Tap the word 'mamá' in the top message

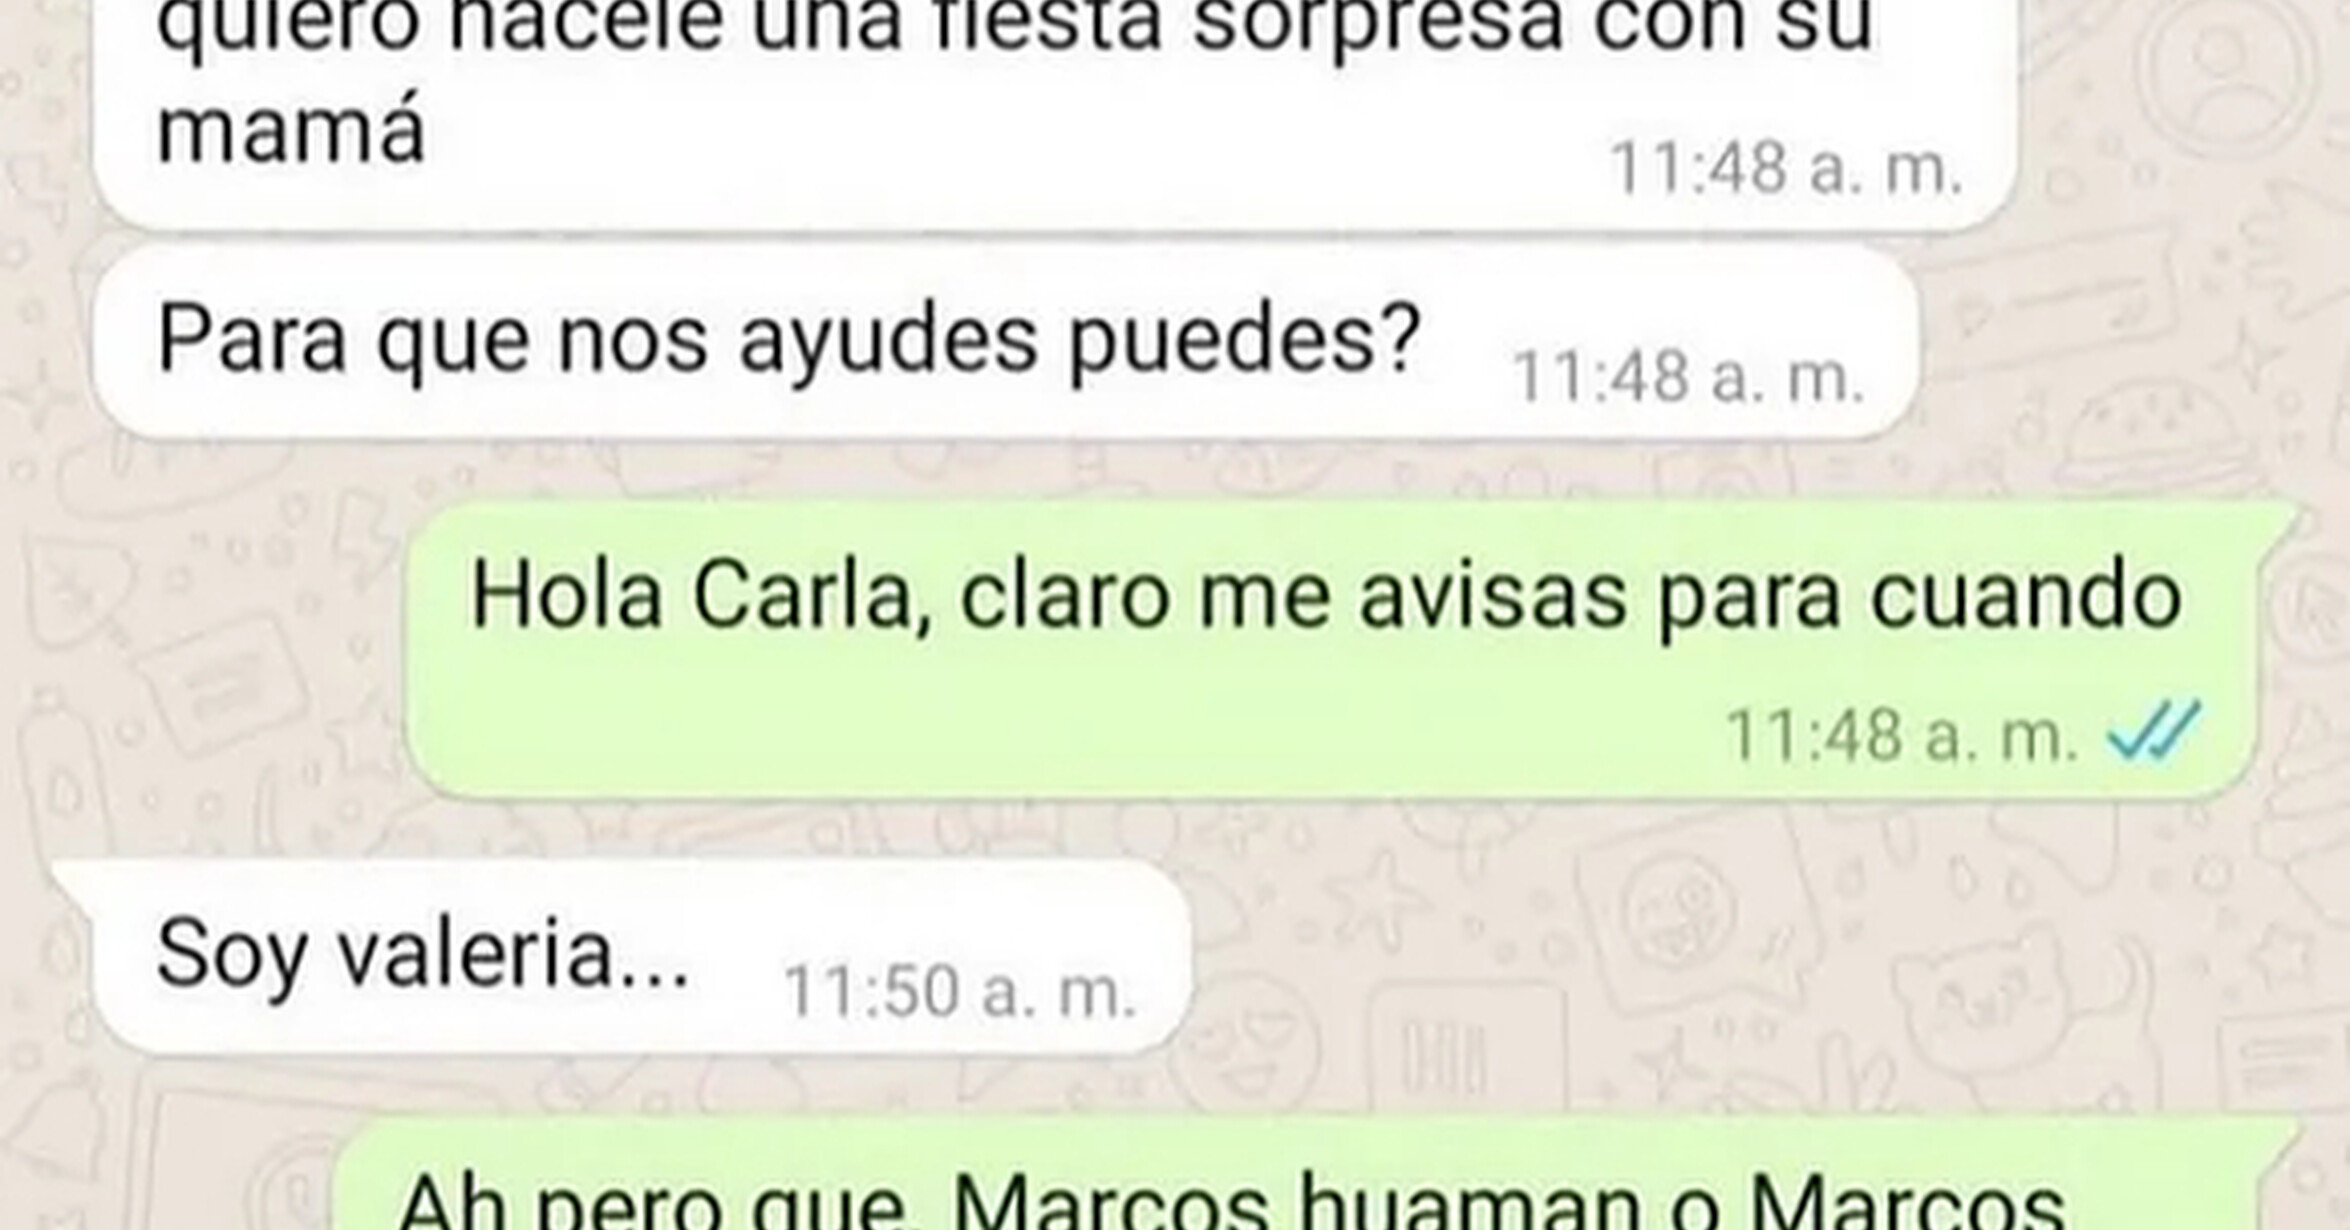tap(291, 128)
